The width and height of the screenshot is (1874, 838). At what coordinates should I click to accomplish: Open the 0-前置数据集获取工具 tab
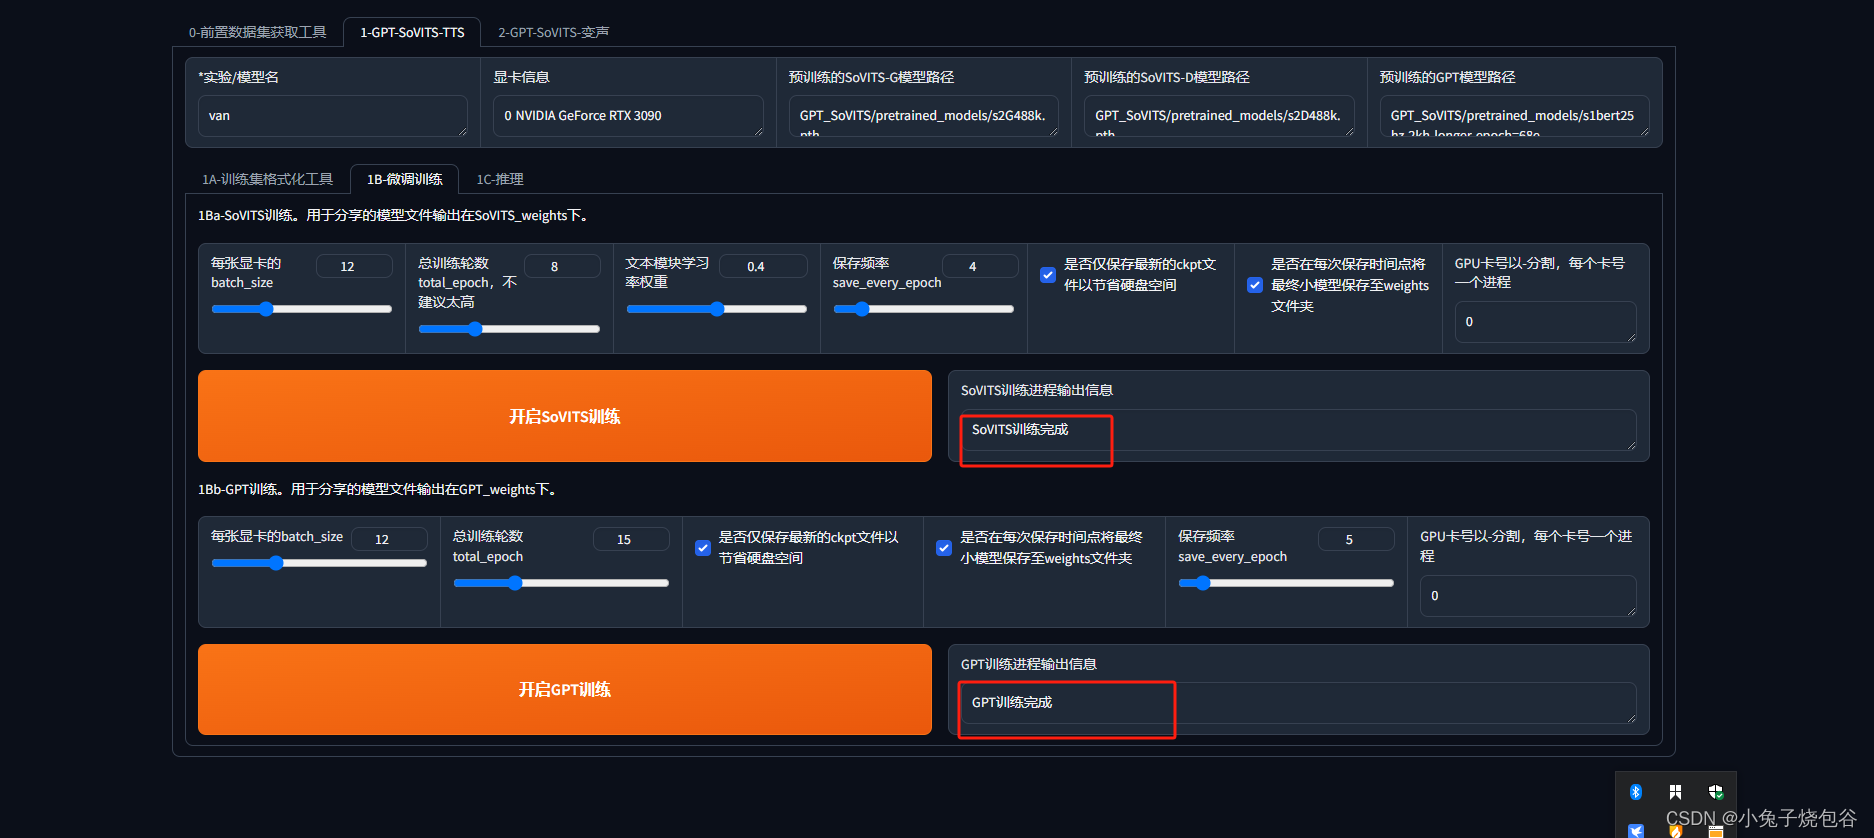(258, 32)
